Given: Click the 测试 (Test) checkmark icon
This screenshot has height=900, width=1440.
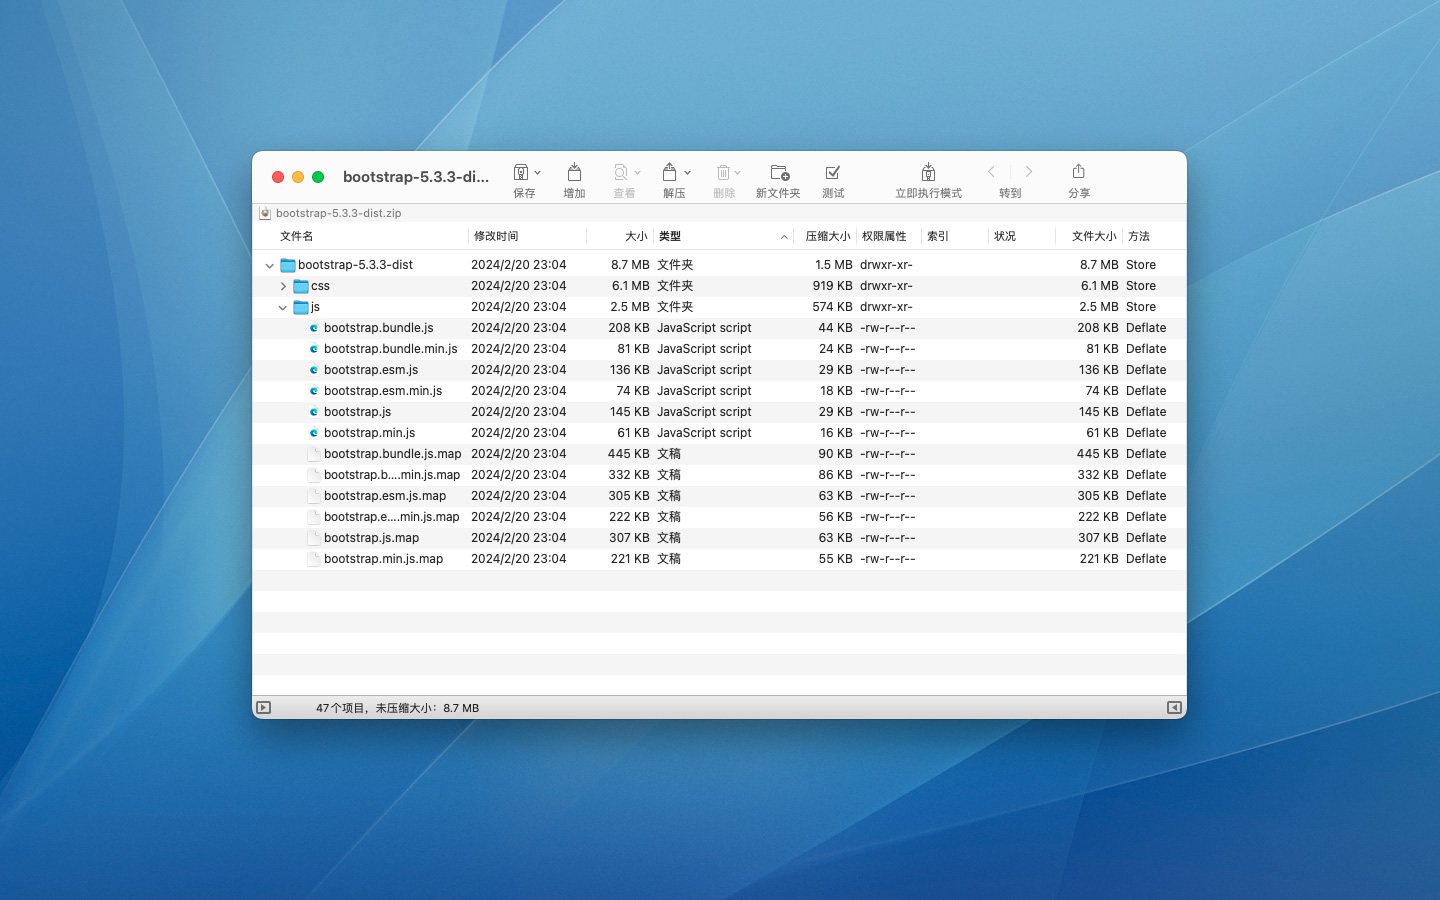Looking at the screenshot, I should pos(832,172).
